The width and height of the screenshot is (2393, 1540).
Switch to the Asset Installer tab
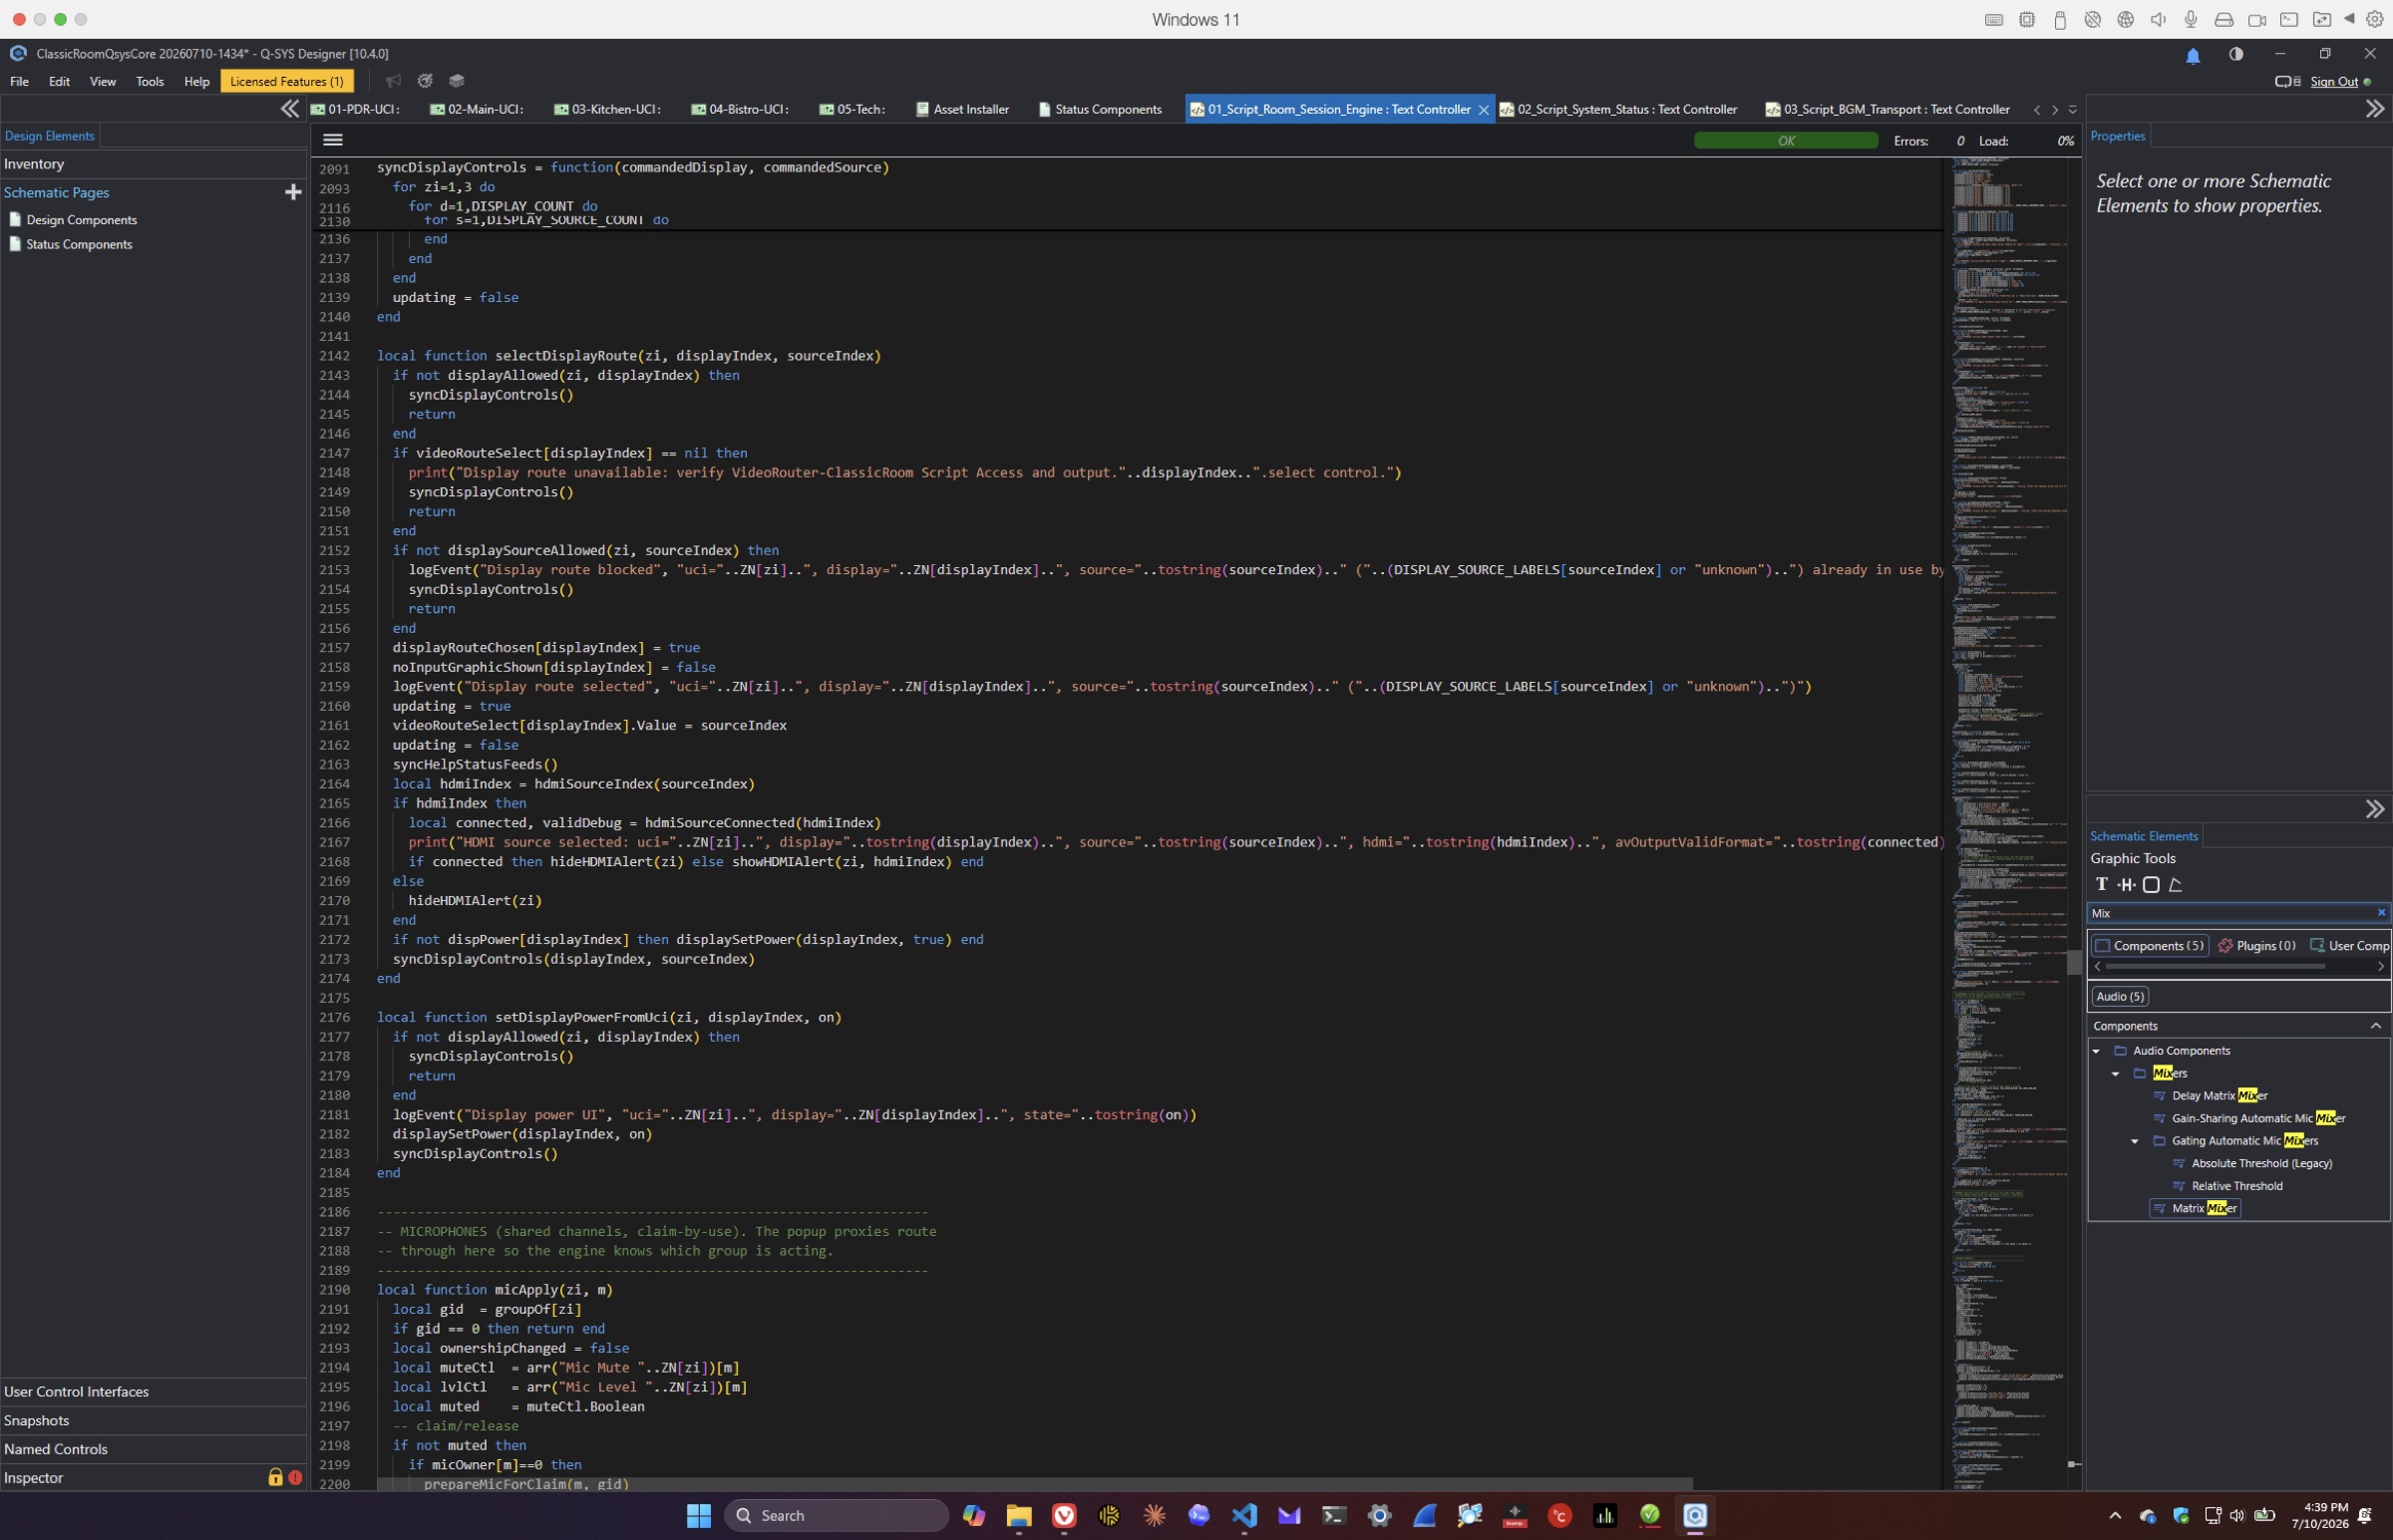tap(962, 109)
